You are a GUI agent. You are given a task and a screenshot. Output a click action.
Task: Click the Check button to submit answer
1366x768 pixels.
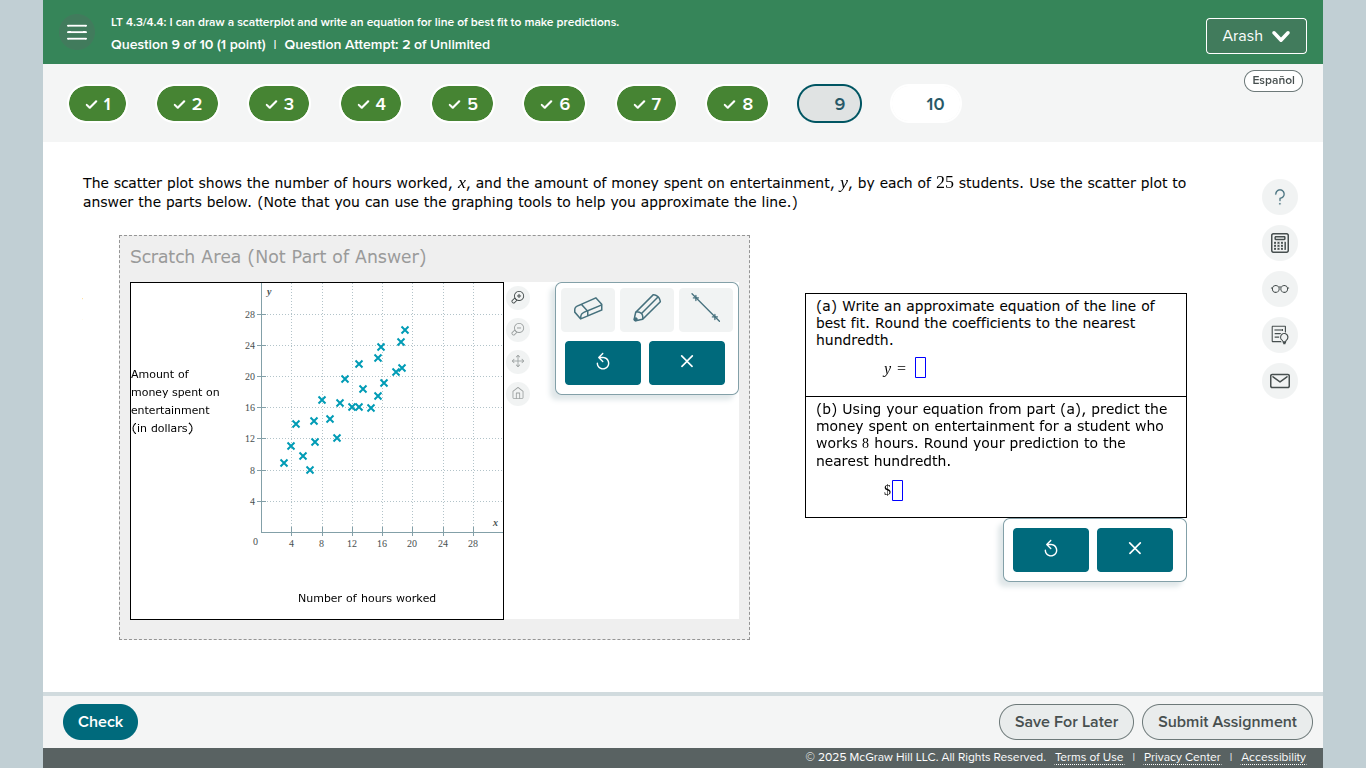[x=100, y=721]
